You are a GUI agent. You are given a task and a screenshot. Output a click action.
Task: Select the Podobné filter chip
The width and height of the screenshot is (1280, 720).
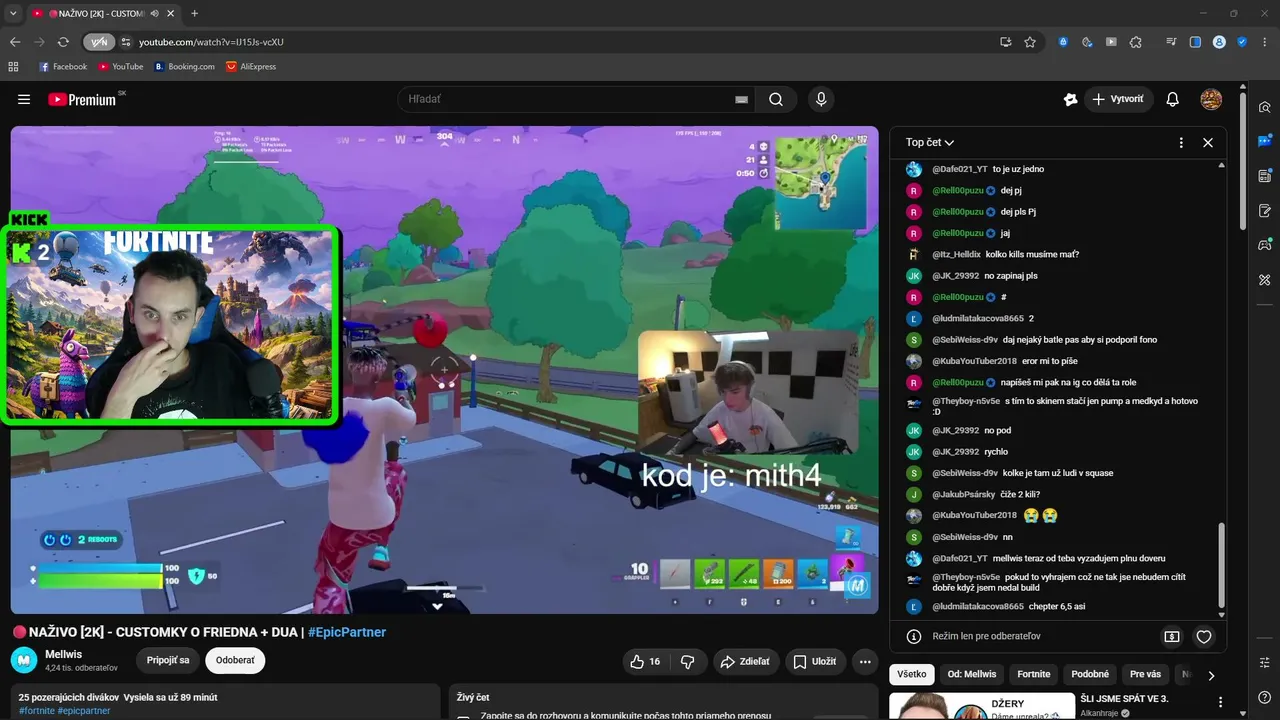coord(1090,674)
